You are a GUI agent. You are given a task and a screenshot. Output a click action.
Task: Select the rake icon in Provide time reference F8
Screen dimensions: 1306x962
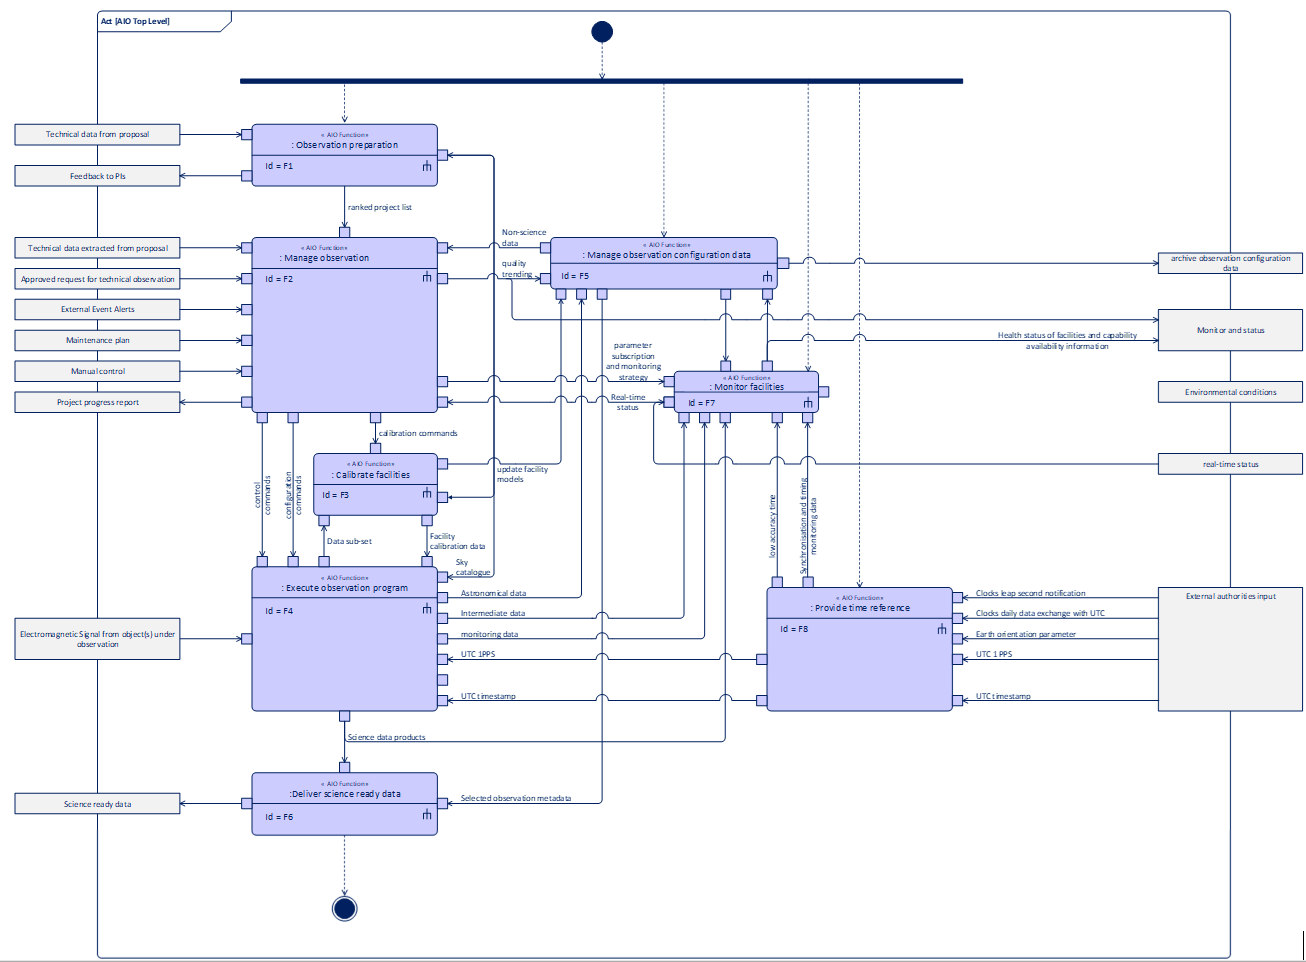coord(940,630)
